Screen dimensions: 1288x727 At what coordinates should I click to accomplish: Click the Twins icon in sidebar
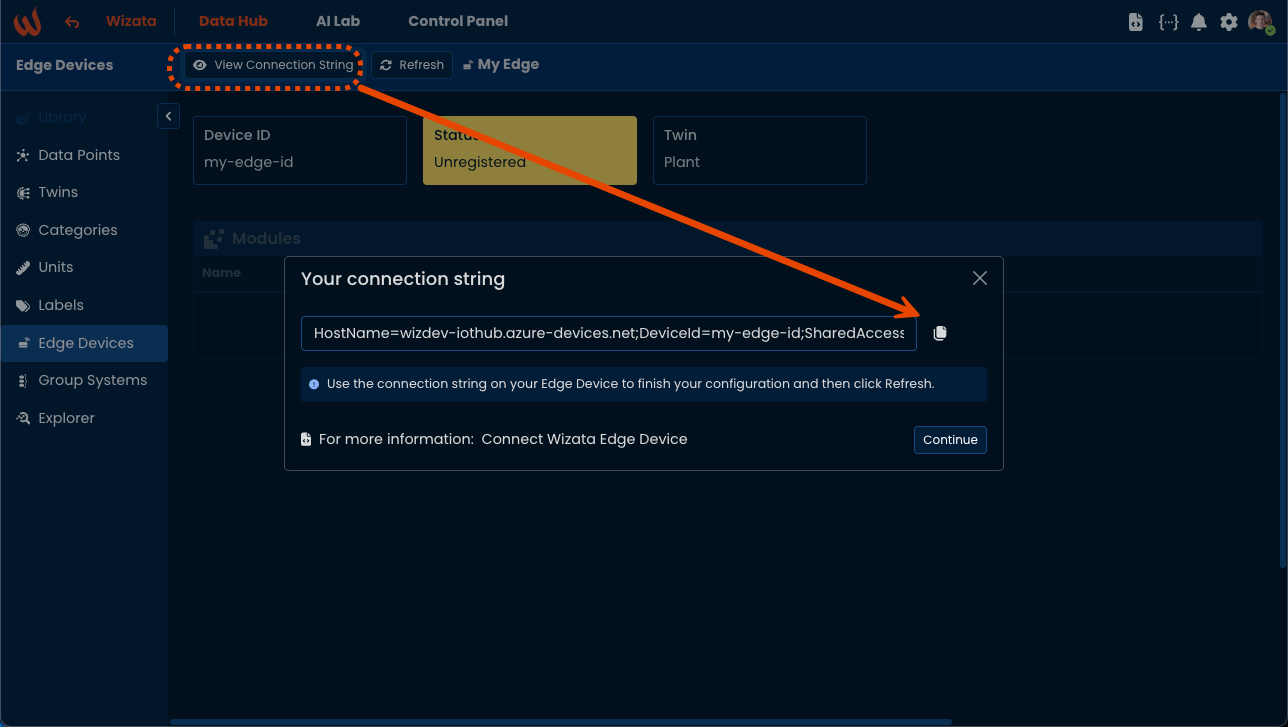click(23, 192)
